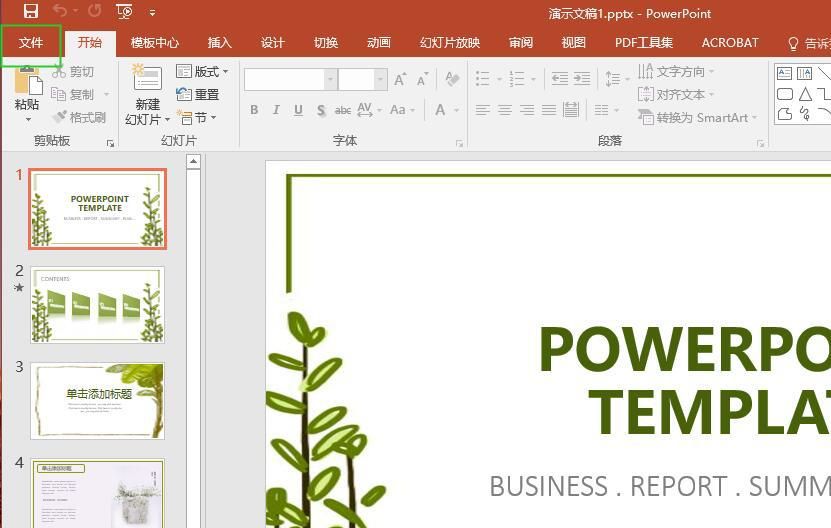The width and height of the screenshot is (831, 528).
Task: Click the decrease font size icon
Action: [x=422, y=80]
